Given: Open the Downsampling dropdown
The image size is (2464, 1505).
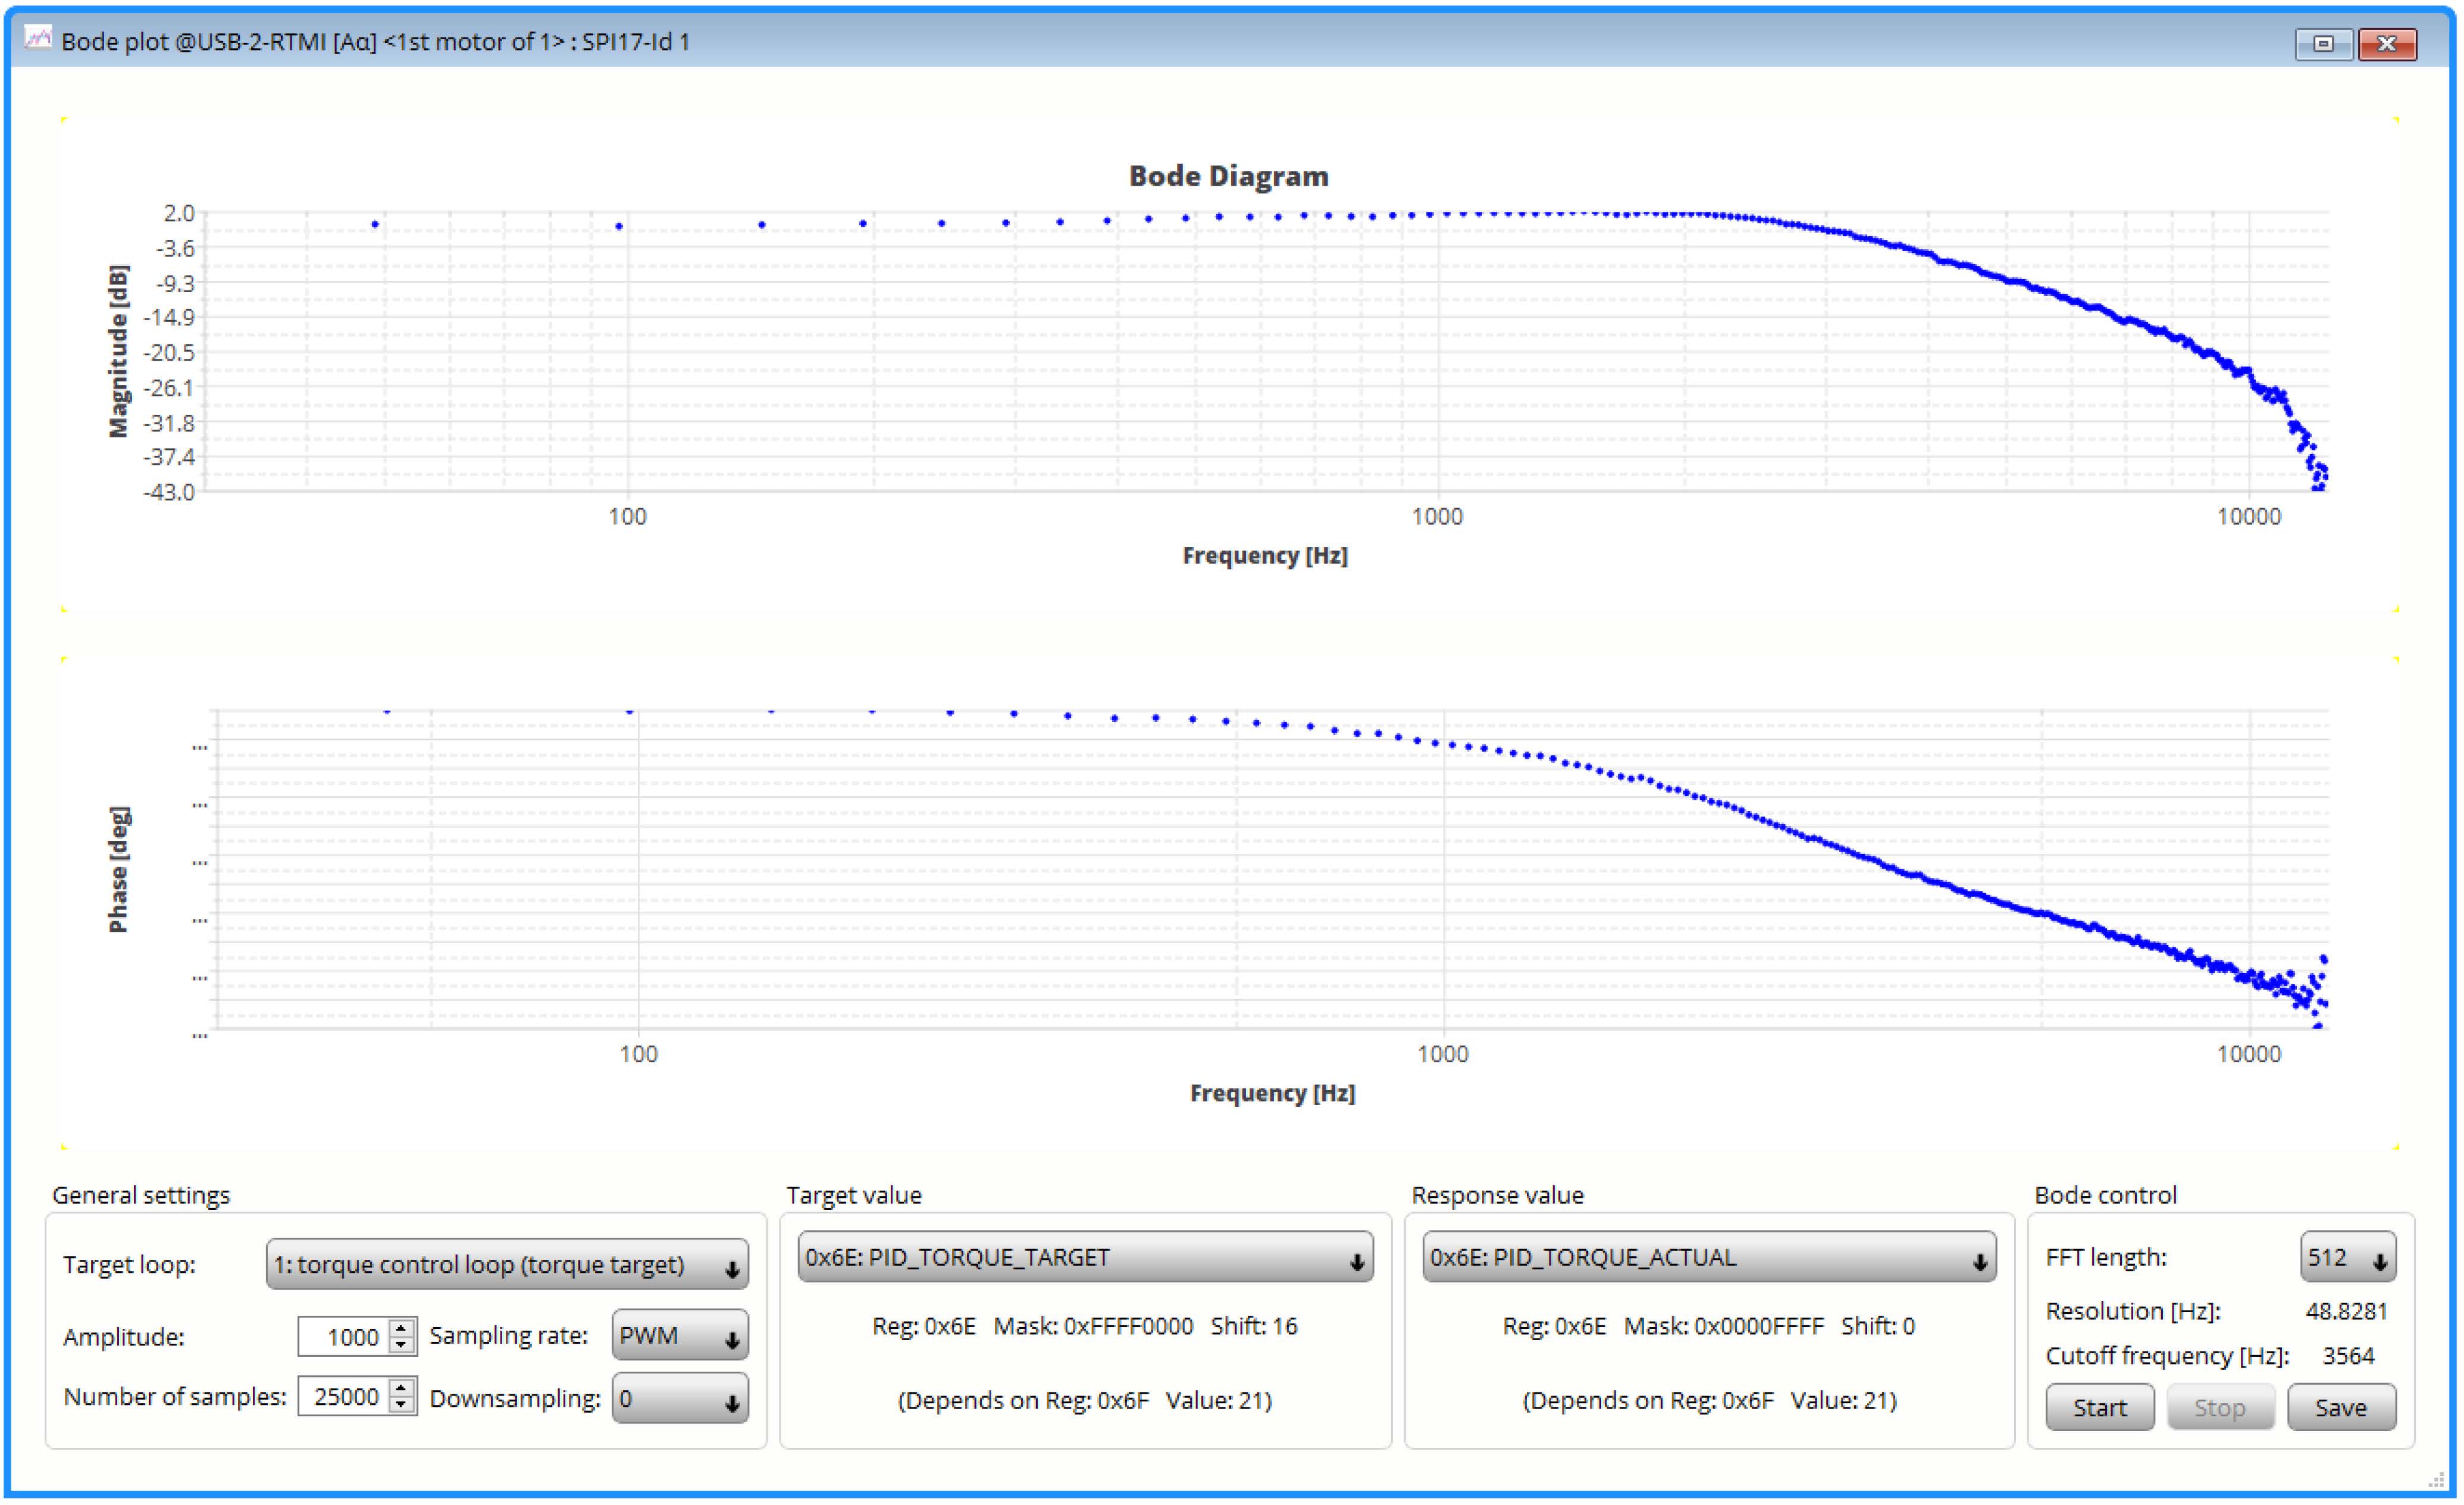Looking at the screenshot, I should [680, 1398].
